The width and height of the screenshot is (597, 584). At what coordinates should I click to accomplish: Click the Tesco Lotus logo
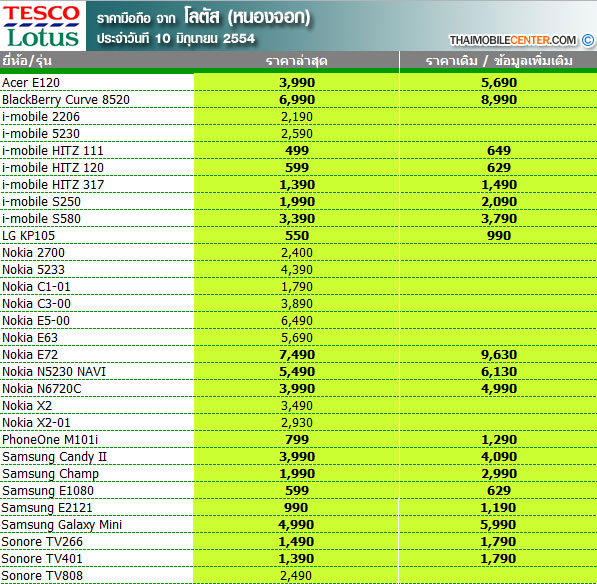(43, 26)
